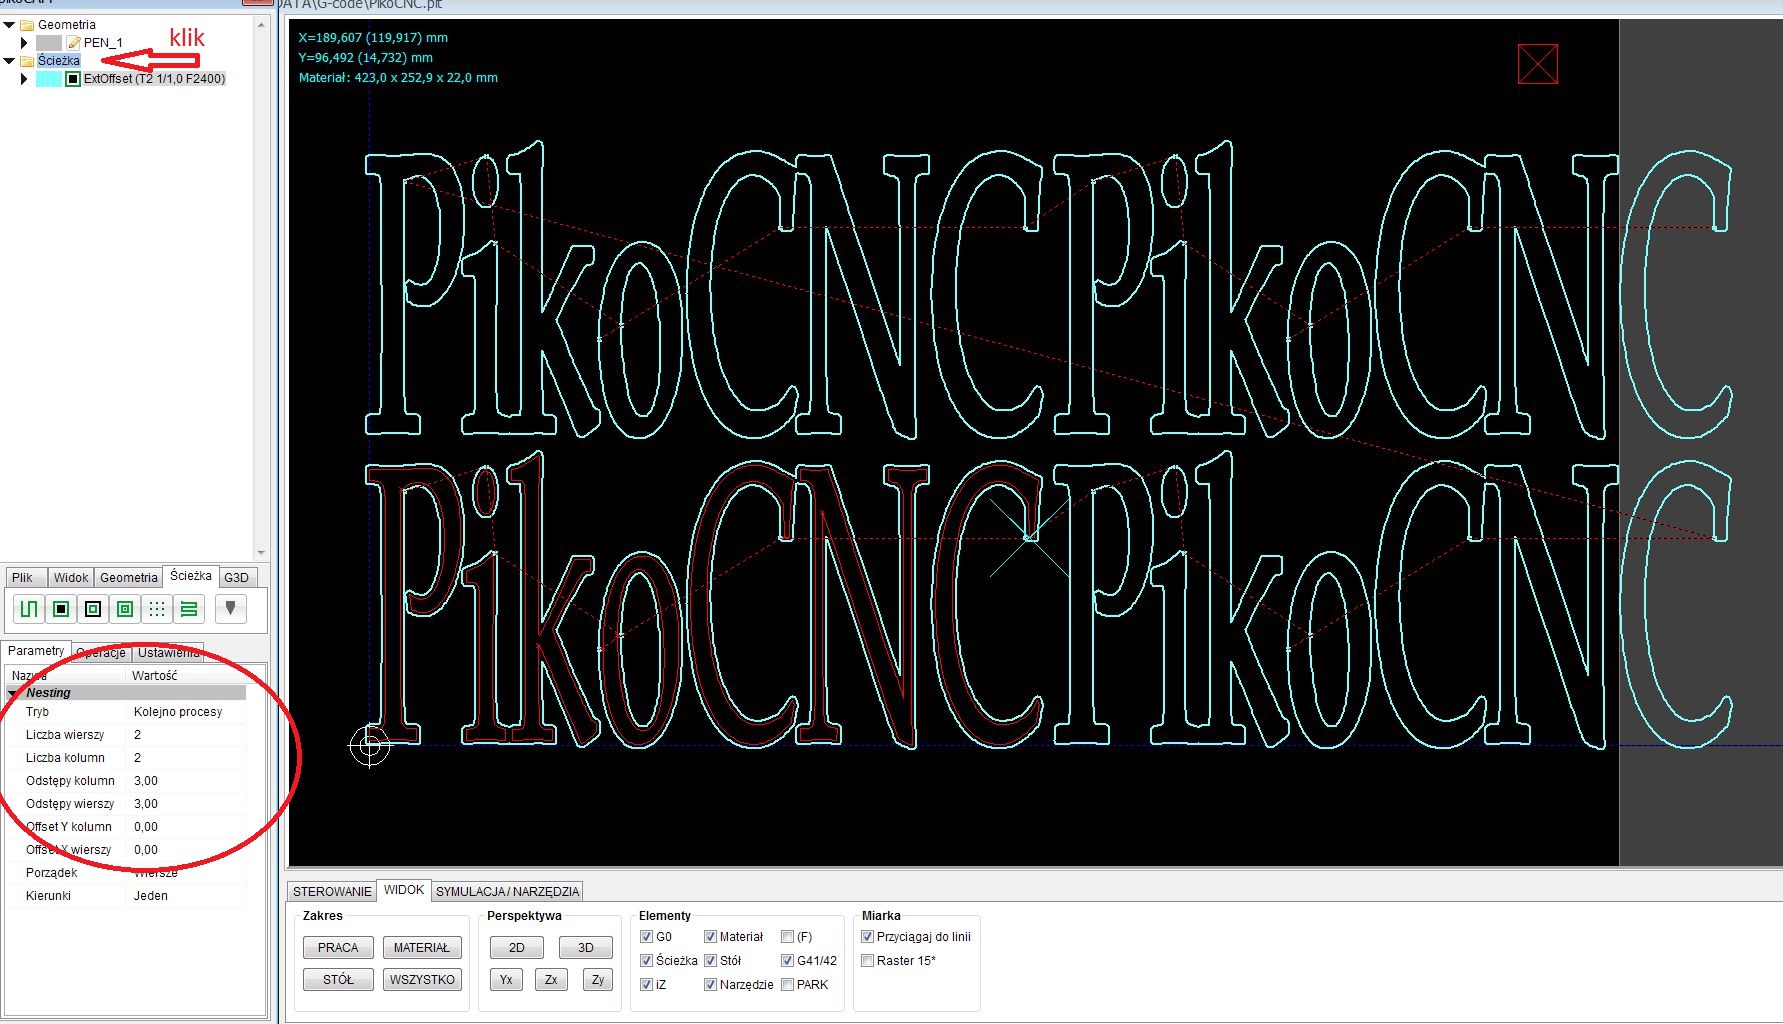Click the ExtOffset operation icon in the tree

coord(73,79)
